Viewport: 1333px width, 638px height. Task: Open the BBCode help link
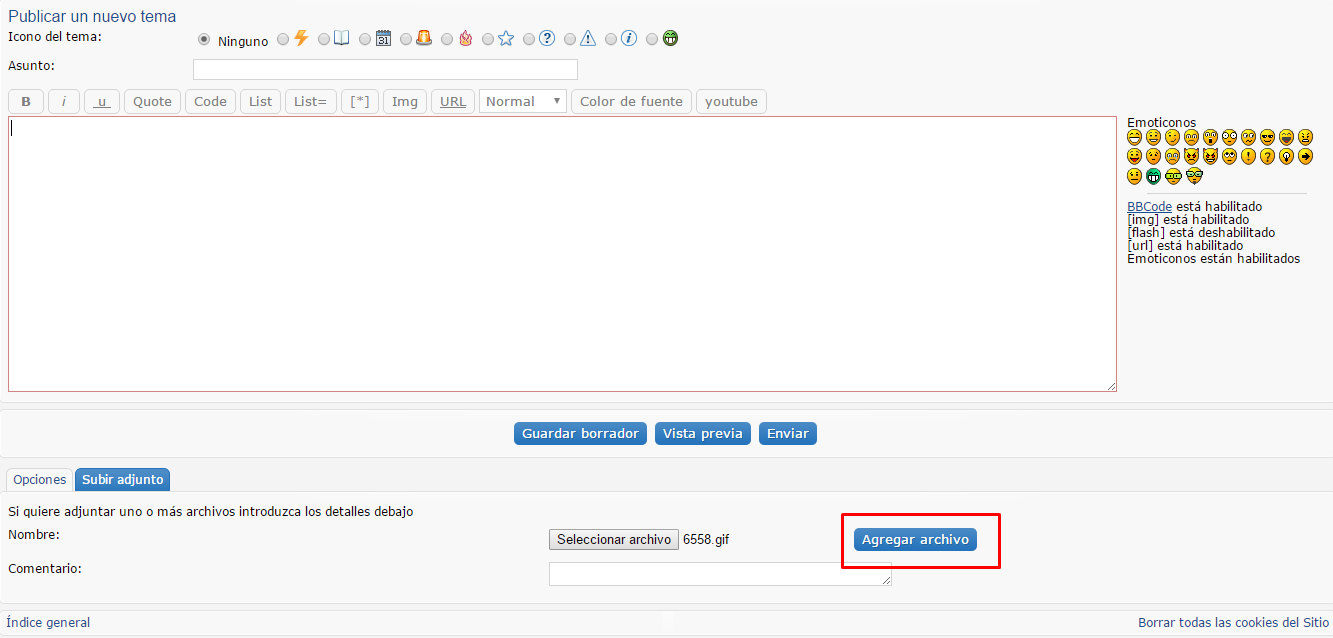(1149, 207)
